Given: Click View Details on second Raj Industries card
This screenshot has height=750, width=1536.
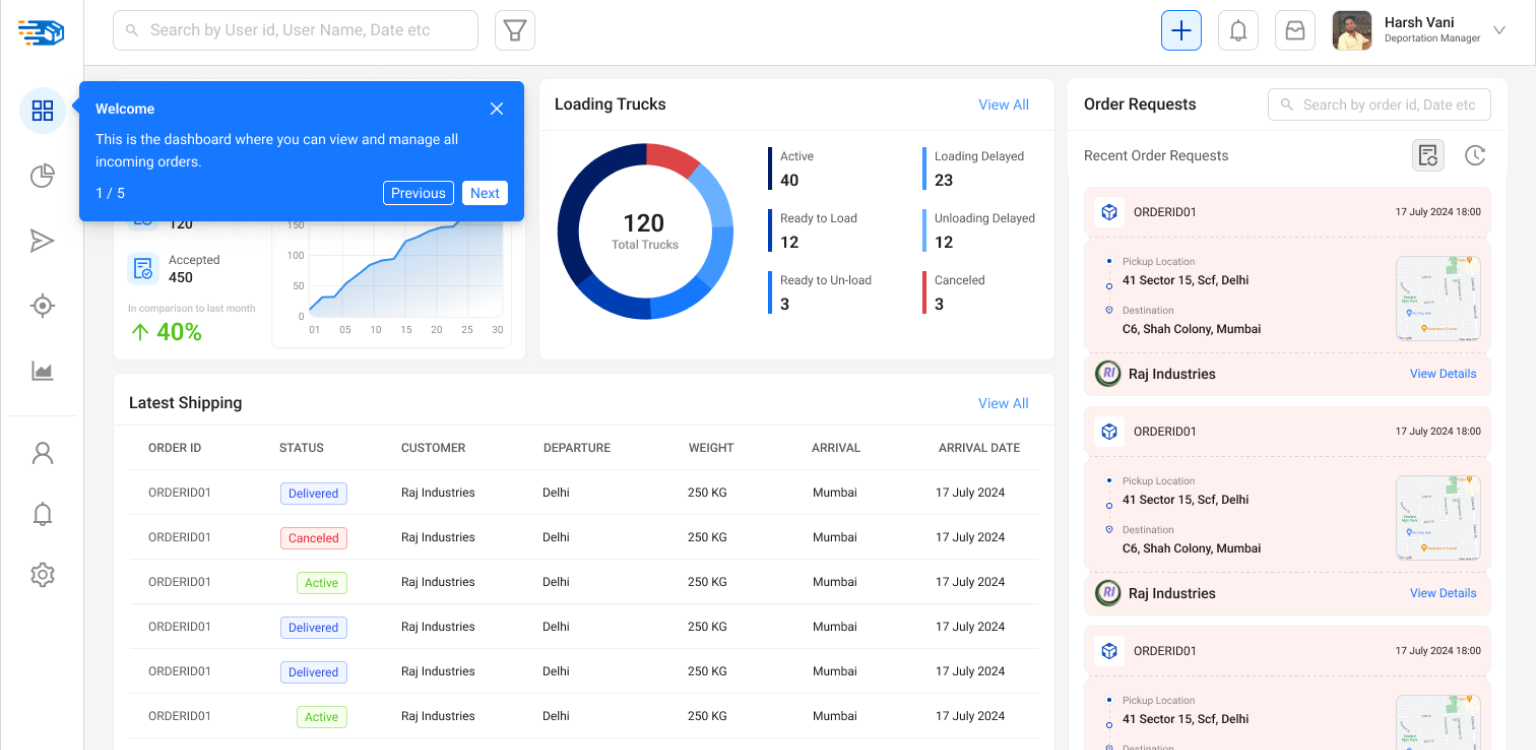Looking at the screenshot, I should tap(1443, 593).
